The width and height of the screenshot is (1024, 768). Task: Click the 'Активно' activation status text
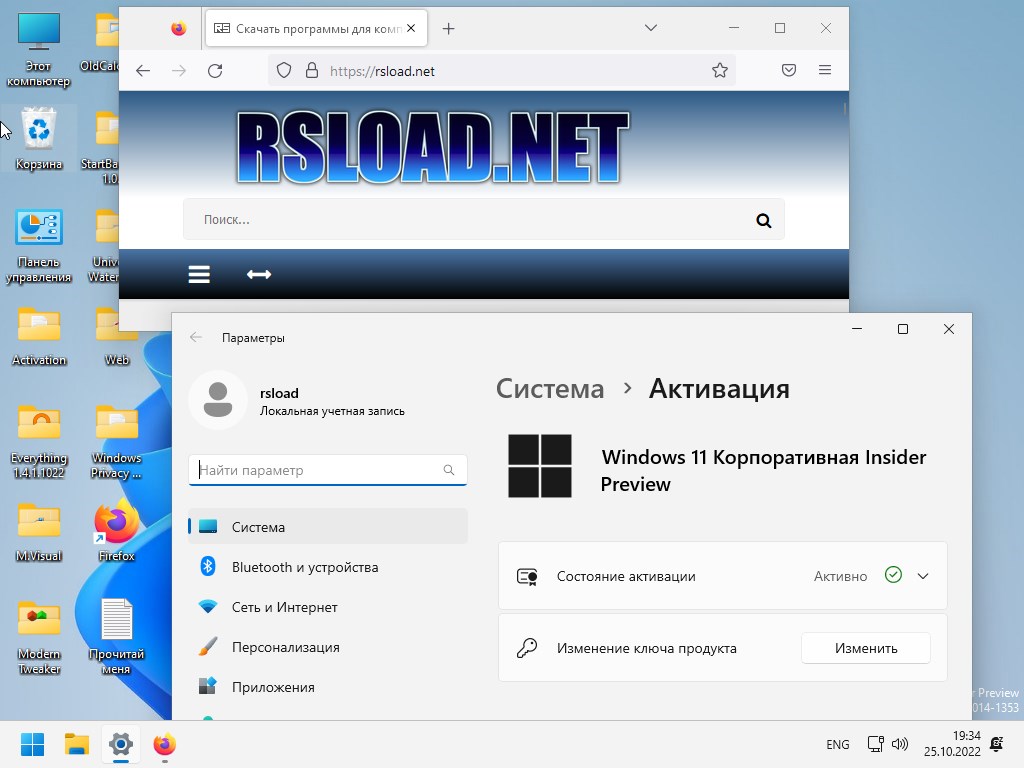pos(840,576)
